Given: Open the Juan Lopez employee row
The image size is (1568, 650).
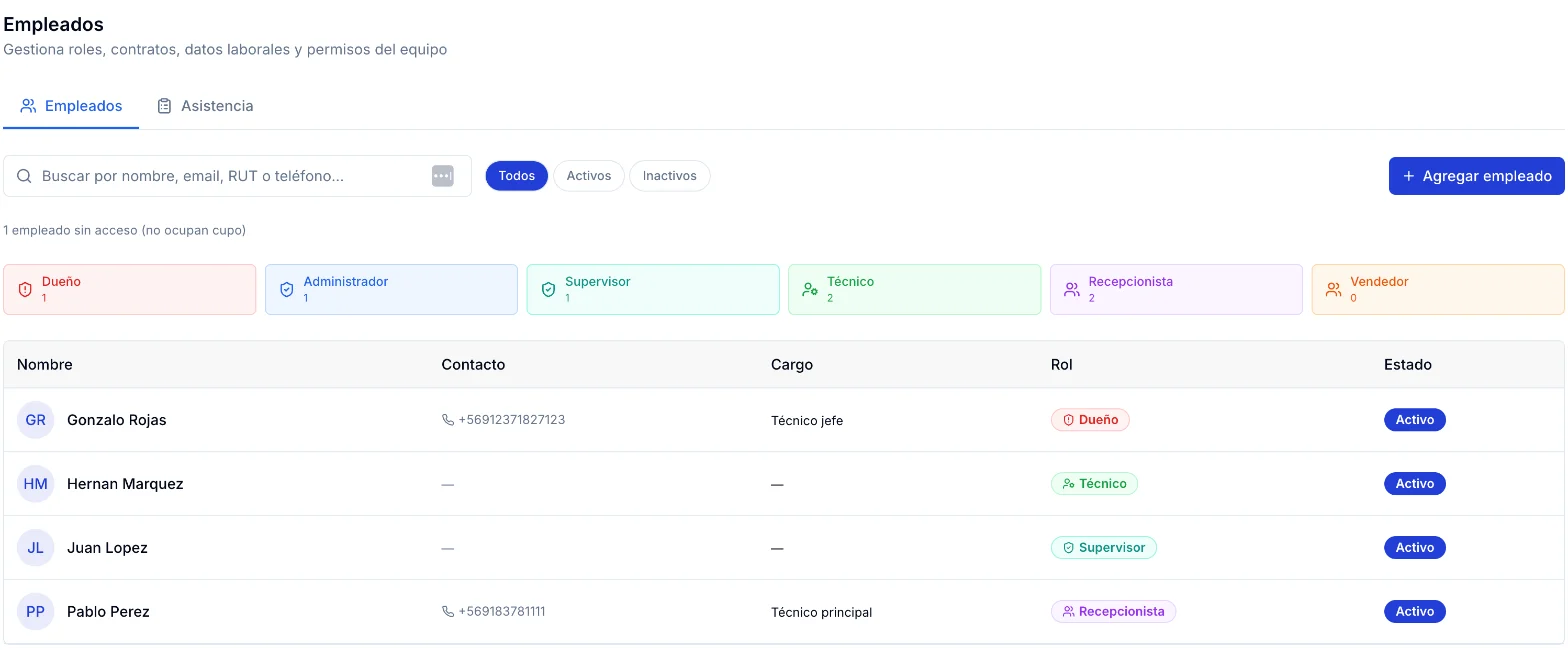Looking at the screenshot, I should pyautogui.click(x=784, y=548).
